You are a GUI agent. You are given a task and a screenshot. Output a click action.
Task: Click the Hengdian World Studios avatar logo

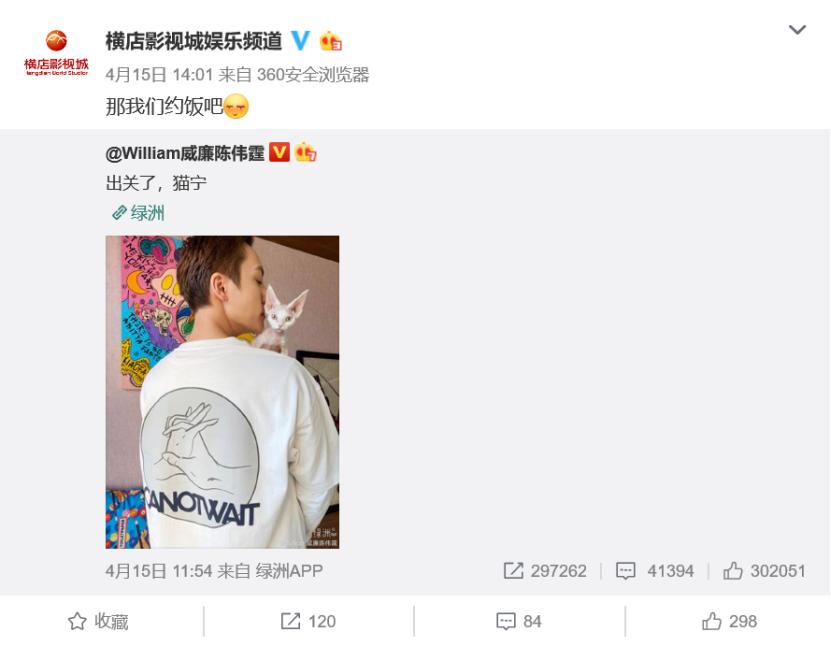click(56, 54)
